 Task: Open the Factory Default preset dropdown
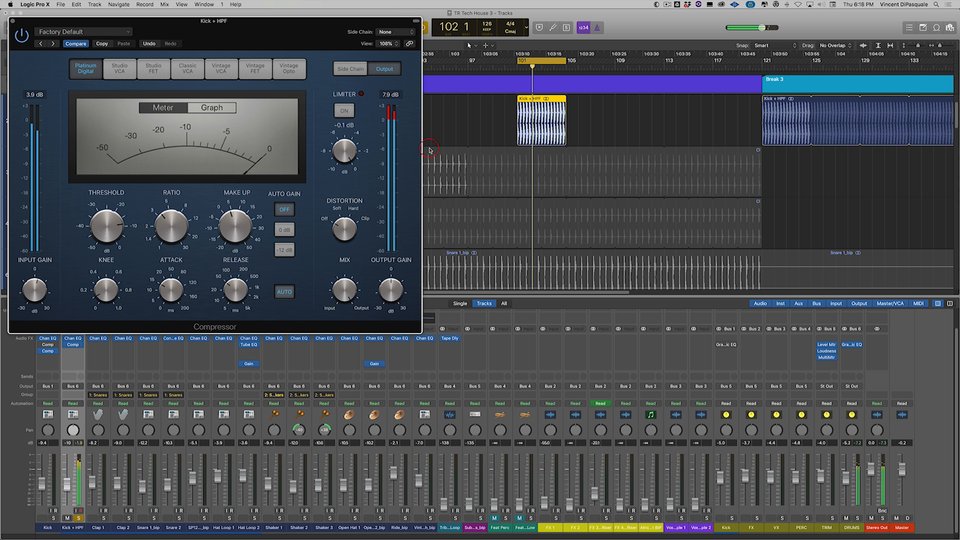[x=83, y=32]
